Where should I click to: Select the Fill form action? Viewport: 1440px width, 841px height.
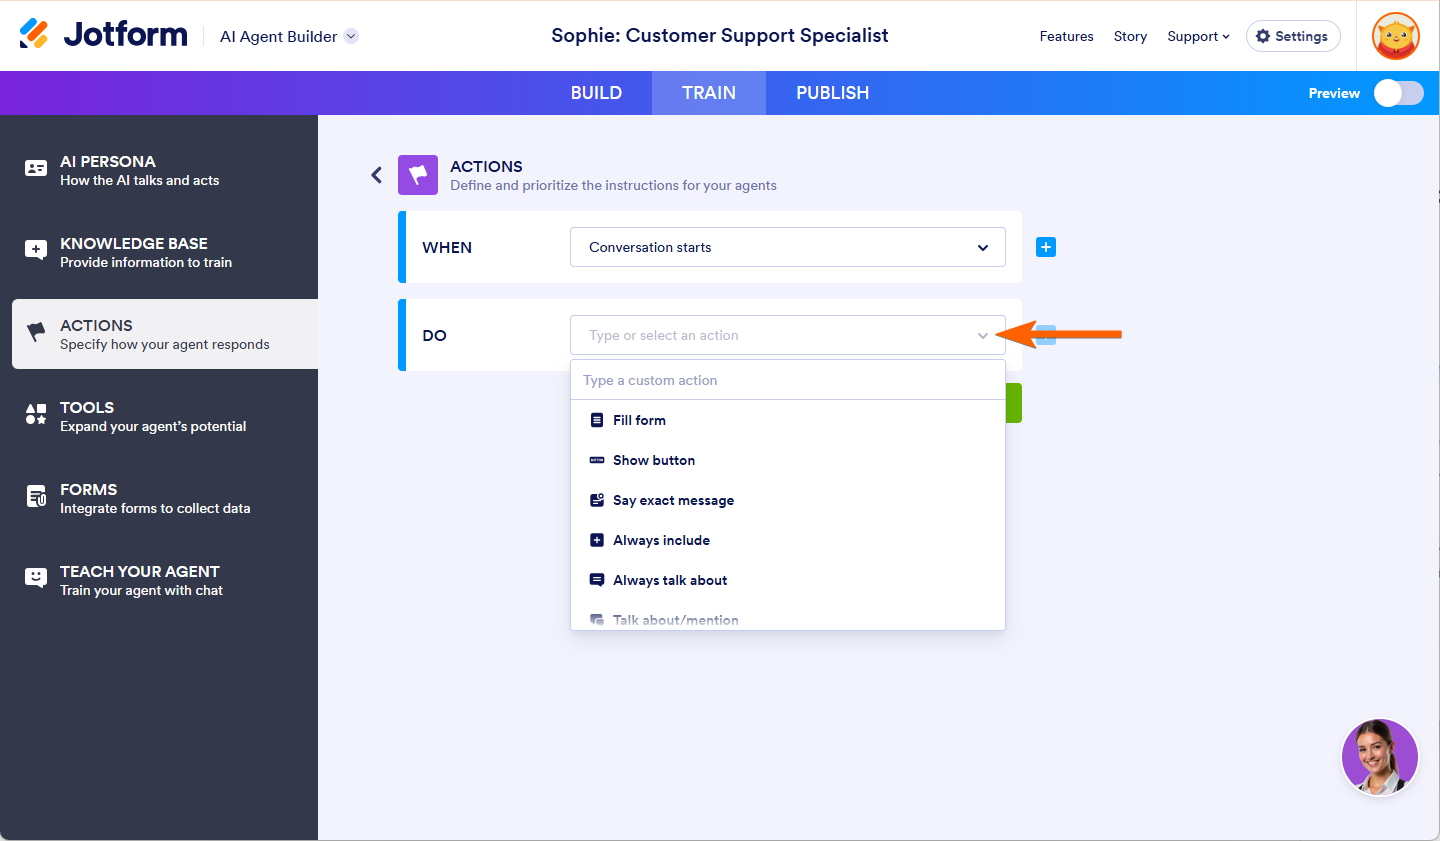click(788, 420)
